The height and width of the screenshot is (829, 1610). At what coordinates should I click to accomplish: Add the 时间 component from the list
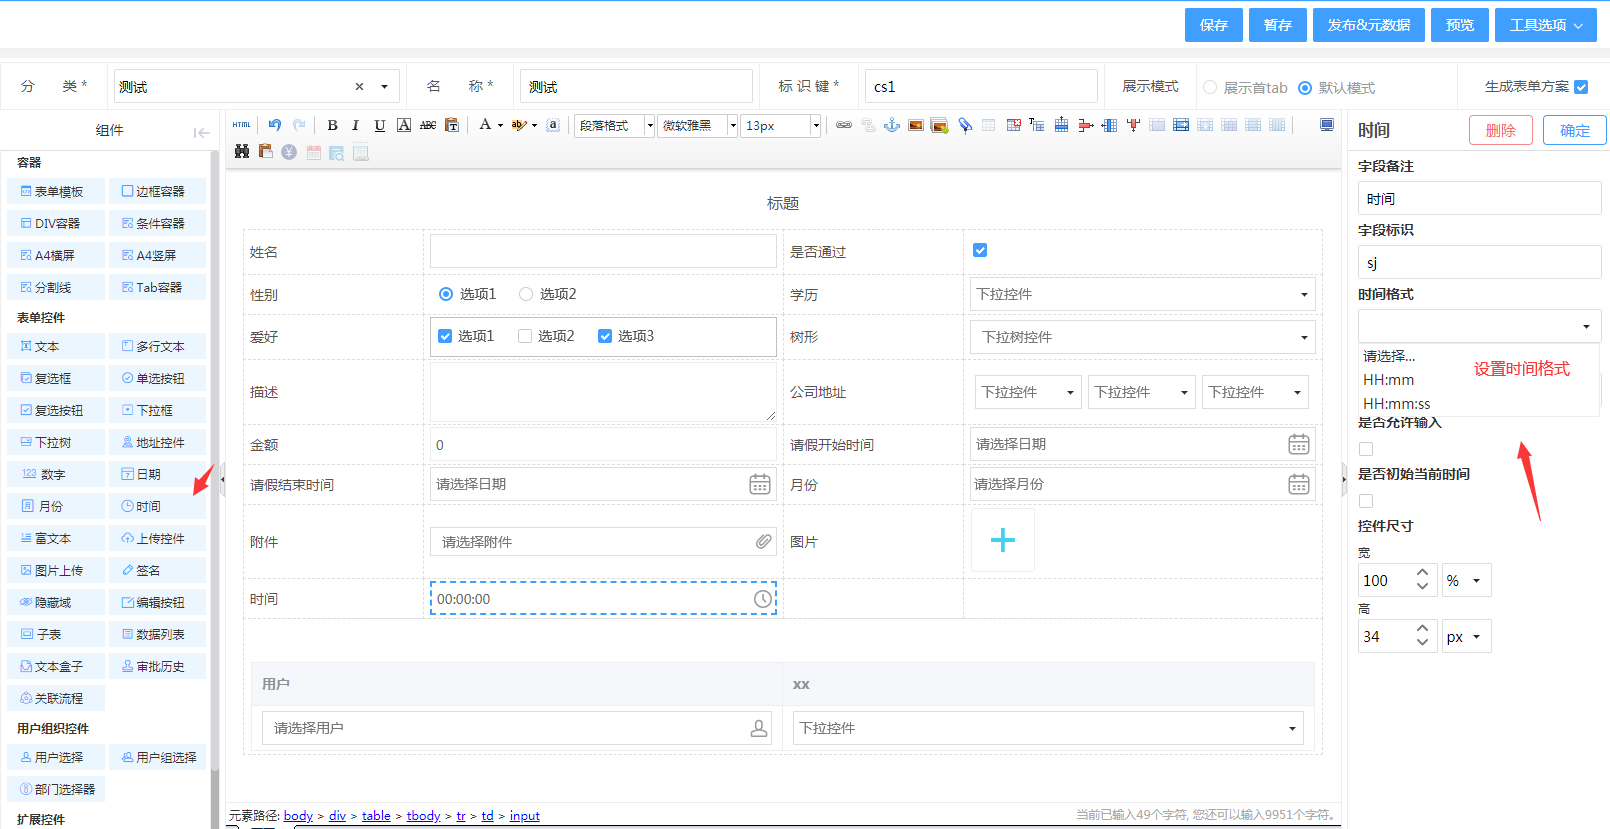click(x=158, y=506)
